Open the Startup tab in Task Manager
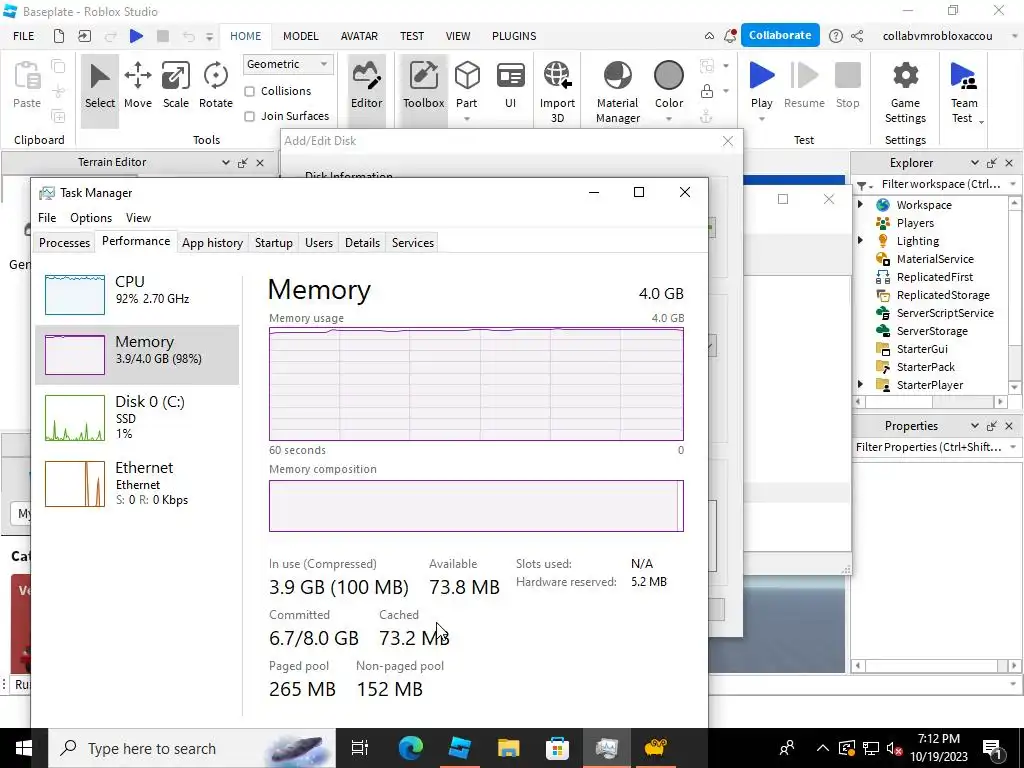1024x768 pixels. tap(274, 242)
